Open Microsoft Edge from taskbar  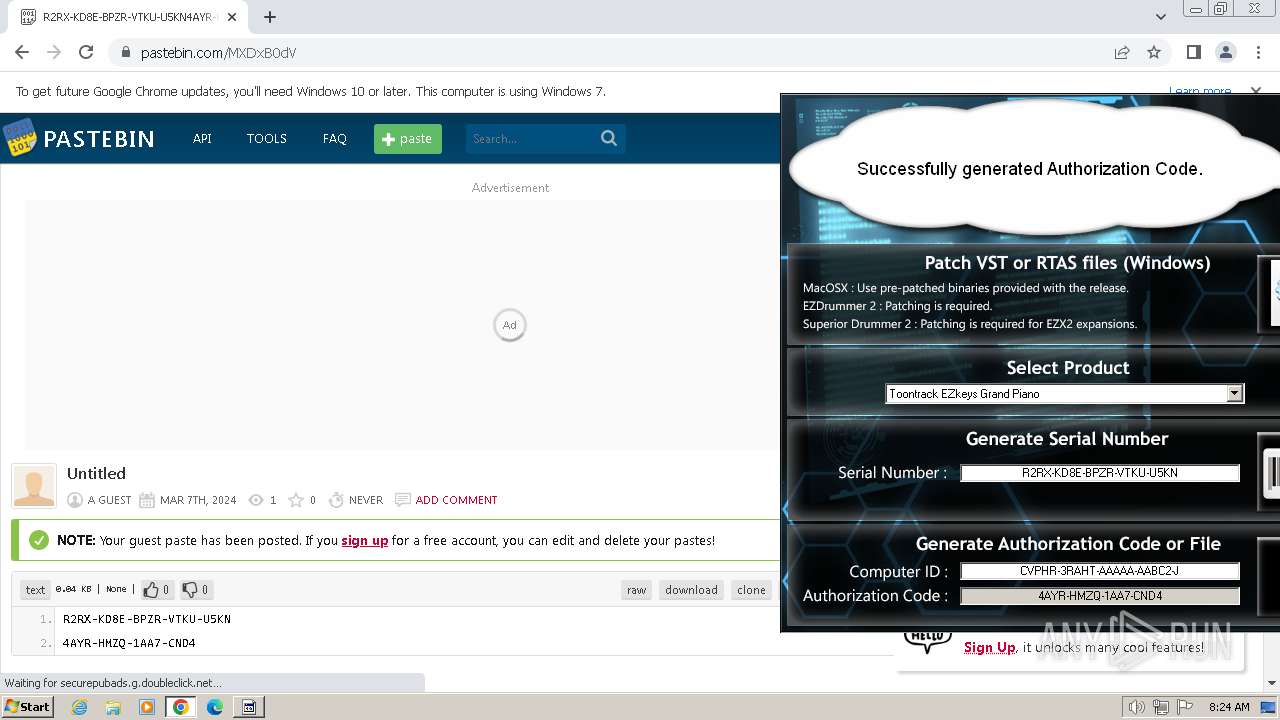pyautogui.click(x=215, y=707)
